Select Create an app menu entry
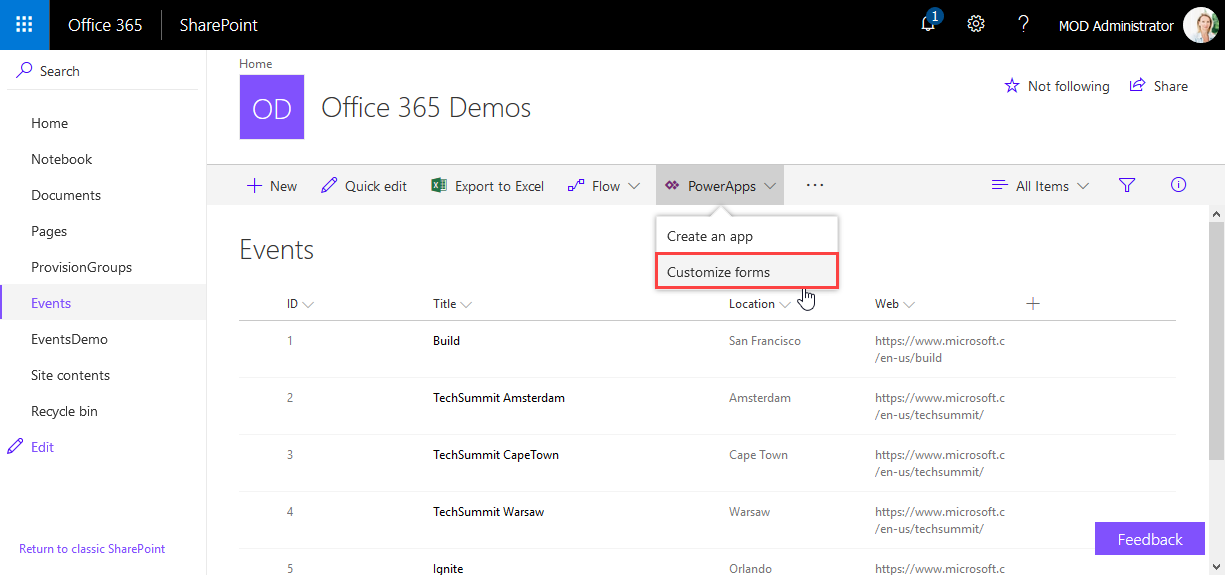The image size is (1225, 575). pos(747,236)
